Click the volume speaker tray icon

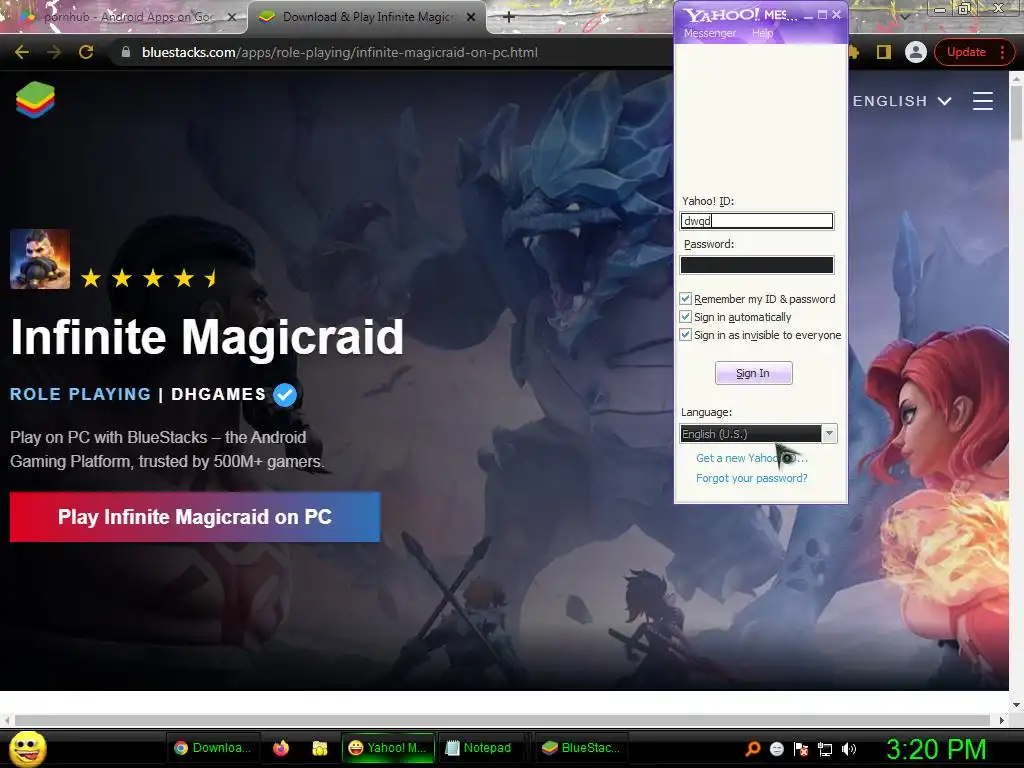[848, 749]
